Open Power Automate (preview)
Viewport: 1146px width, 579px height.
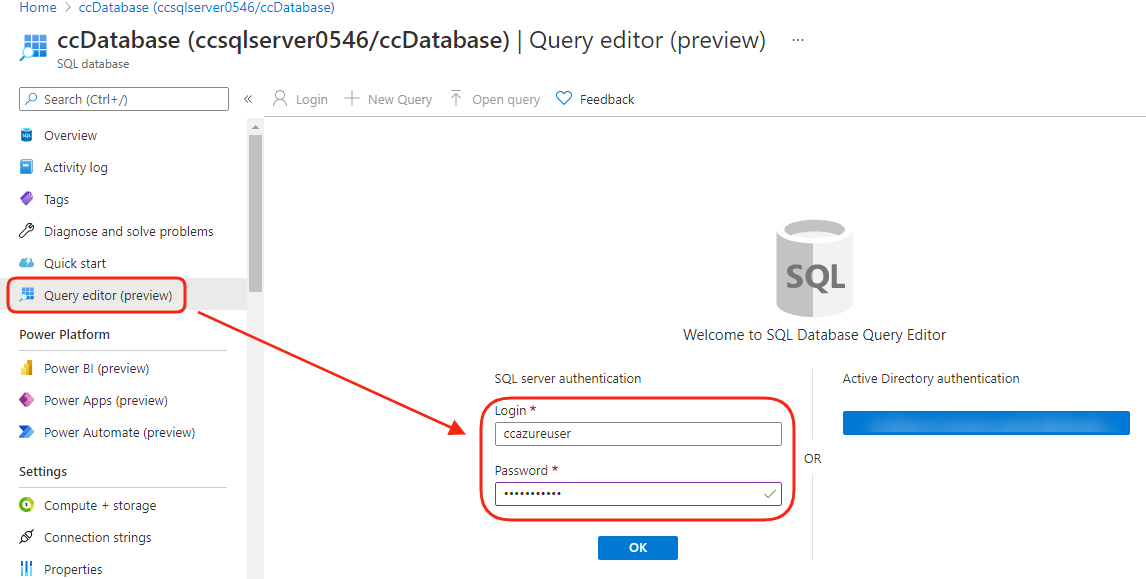[x=119, y=433]
